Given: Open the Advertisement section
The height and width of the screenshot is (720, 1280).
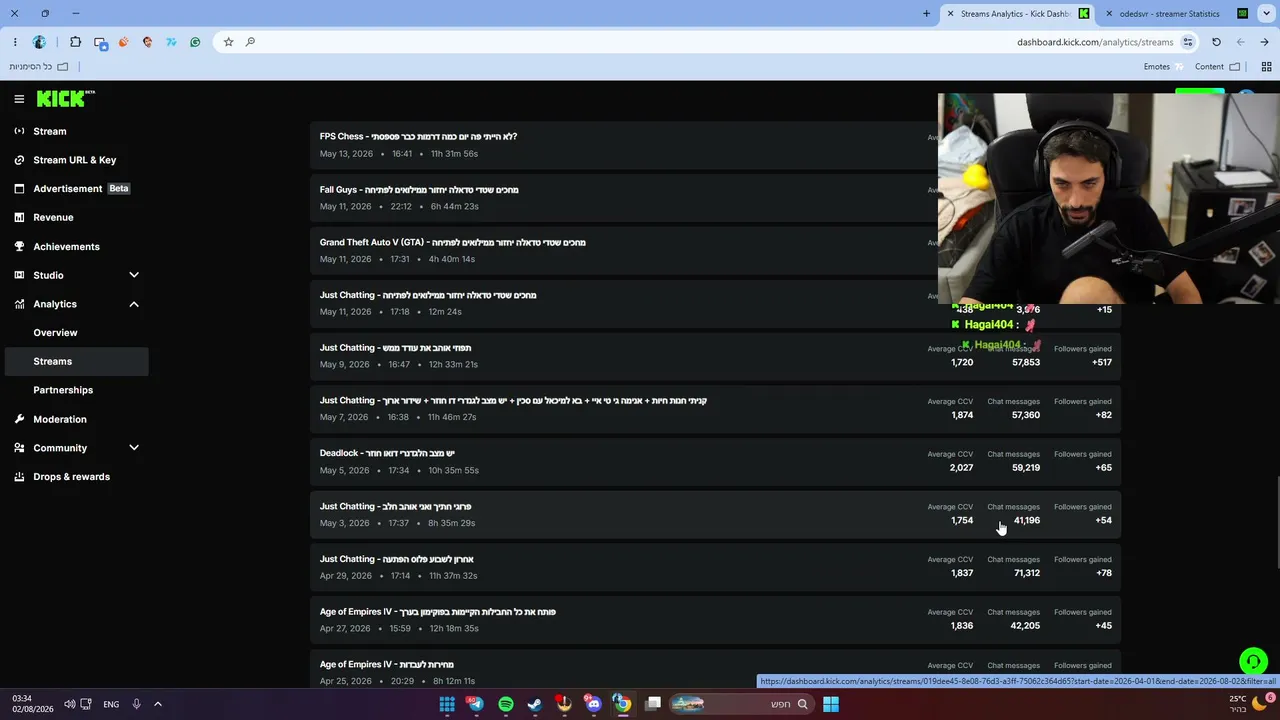Looking at the screenshot, I should pos(68,189).
